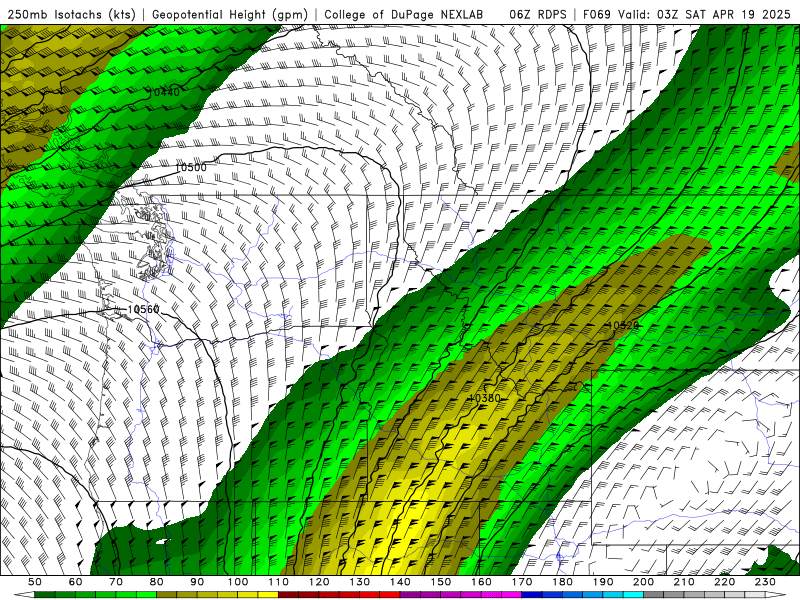800x600 pixels.
Task: Select the 80 knot legend label
Action: coord(156,582)
